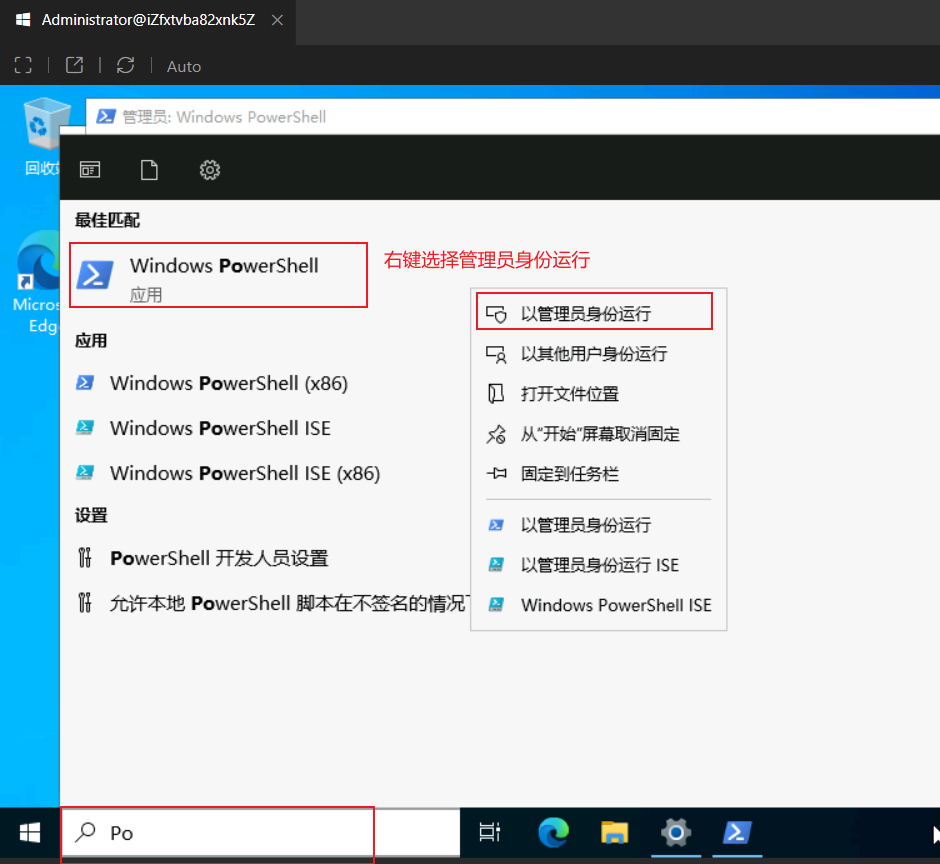Open the Recycle Bin desktop icon
This screenshot has height=864, width=940.
coord(42,137)
